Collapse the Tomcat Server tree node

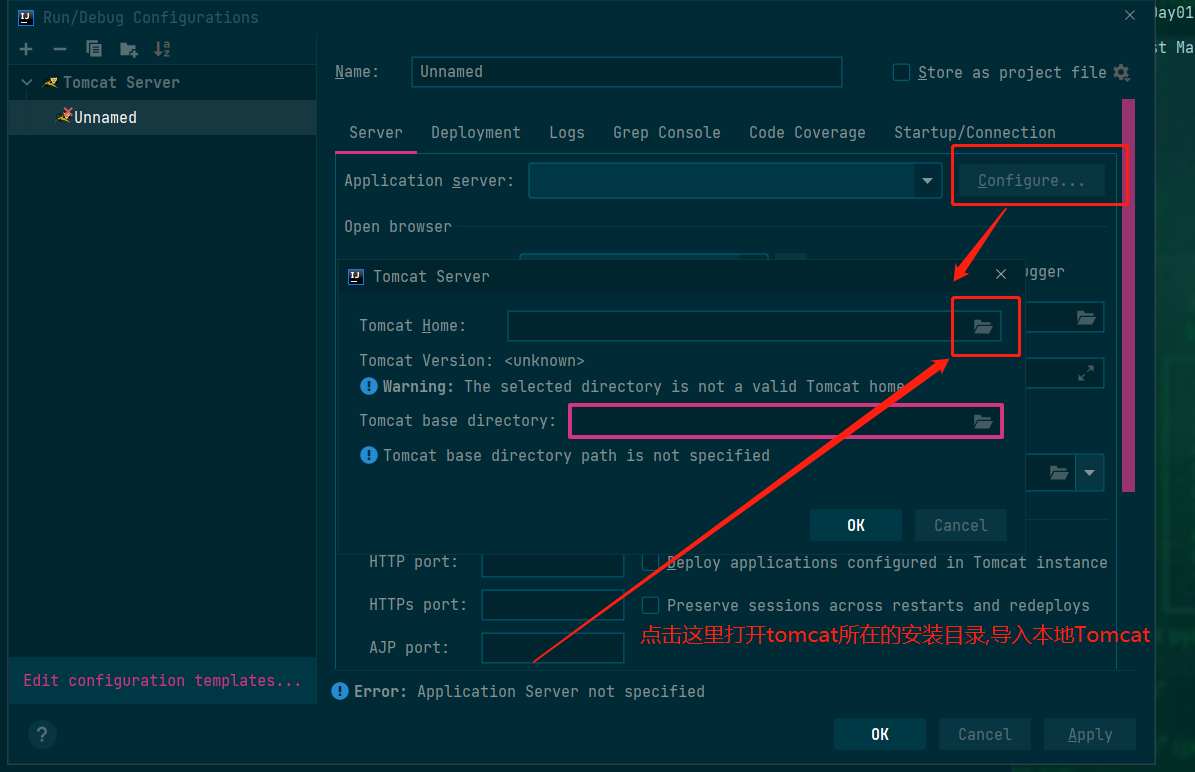pyautogui.click(x=27, y=82)
